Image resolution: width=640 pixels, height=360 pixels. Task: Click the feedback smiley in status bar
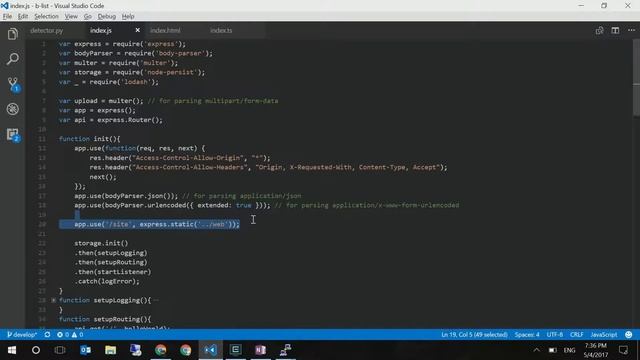[x=629, y=335]
